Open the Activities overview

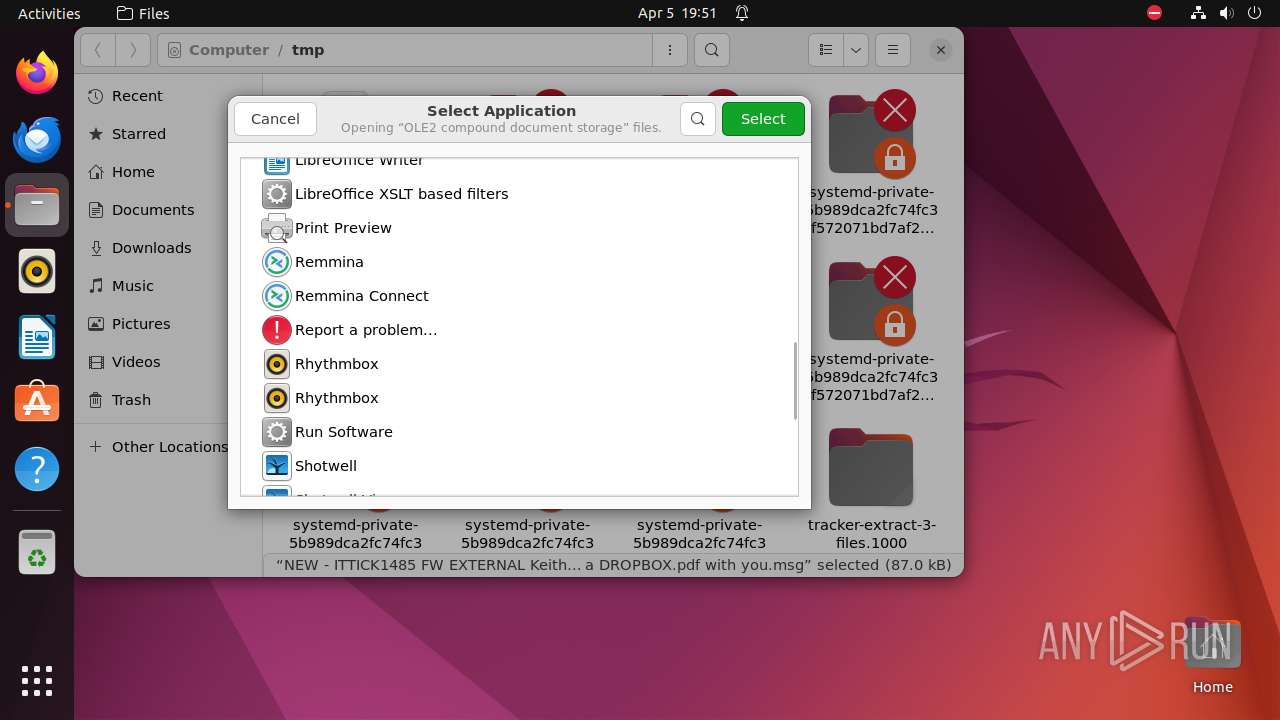coord(49,13)
